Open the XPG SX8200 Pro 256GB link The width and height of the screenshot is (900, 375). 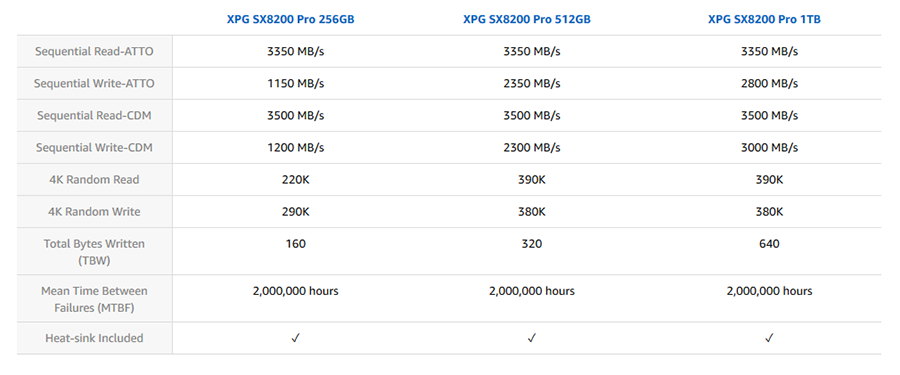click(x=290, y=20)
